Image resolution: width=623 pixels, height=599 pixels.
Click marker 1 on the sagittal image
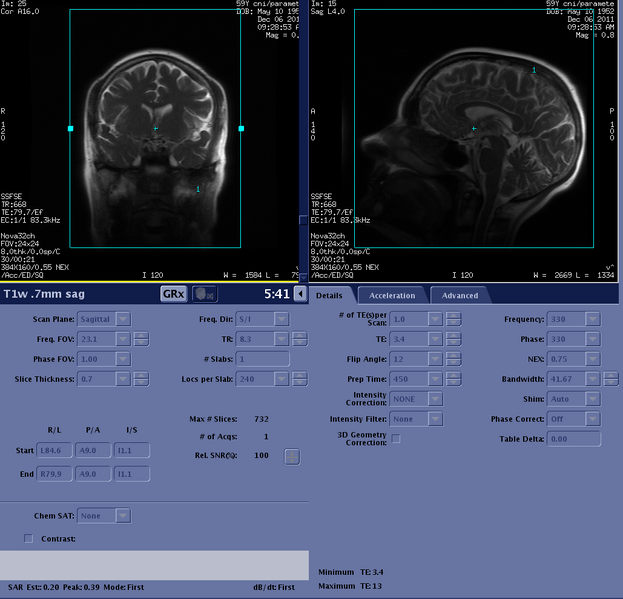point(534,70)
